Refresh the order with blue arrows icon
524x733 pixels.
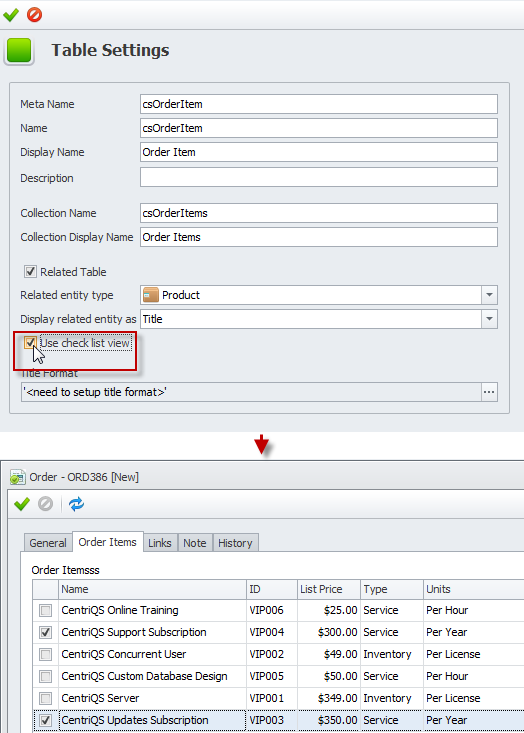(76, 504)
